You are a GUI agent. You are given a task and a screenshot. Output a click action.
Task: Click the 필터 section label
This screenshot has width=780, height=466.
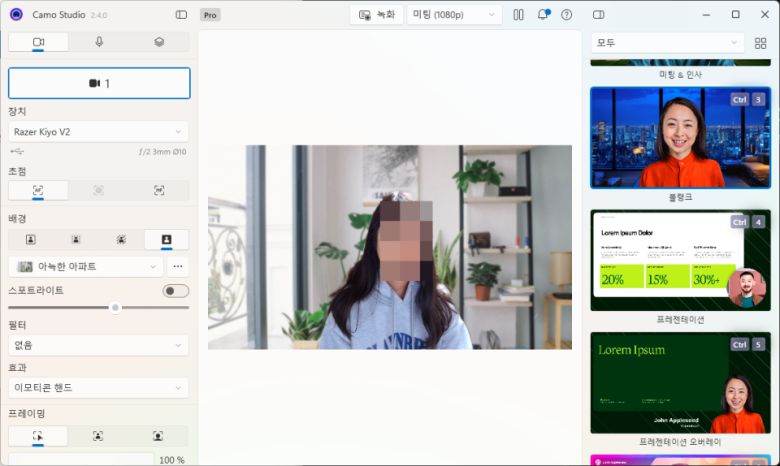pyautogui.click(x=17, y=325)
